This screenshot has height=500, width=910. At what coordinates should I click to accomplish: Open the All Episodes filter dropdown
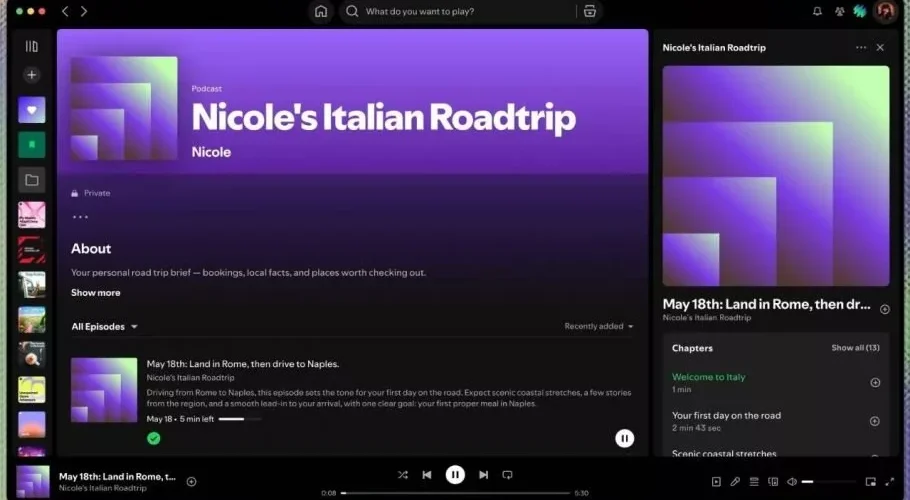(x=104, y=327)
